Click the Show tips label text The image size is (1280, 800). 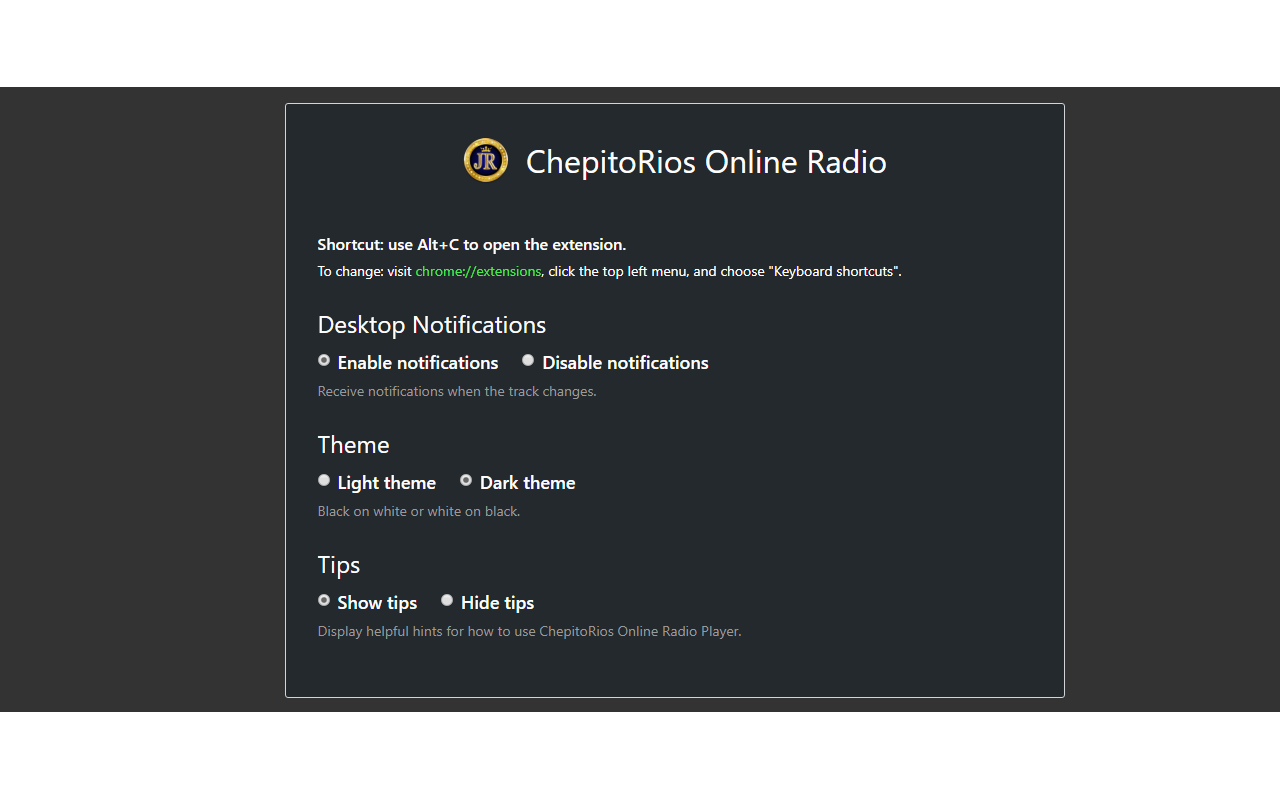[x=376, y=602]
